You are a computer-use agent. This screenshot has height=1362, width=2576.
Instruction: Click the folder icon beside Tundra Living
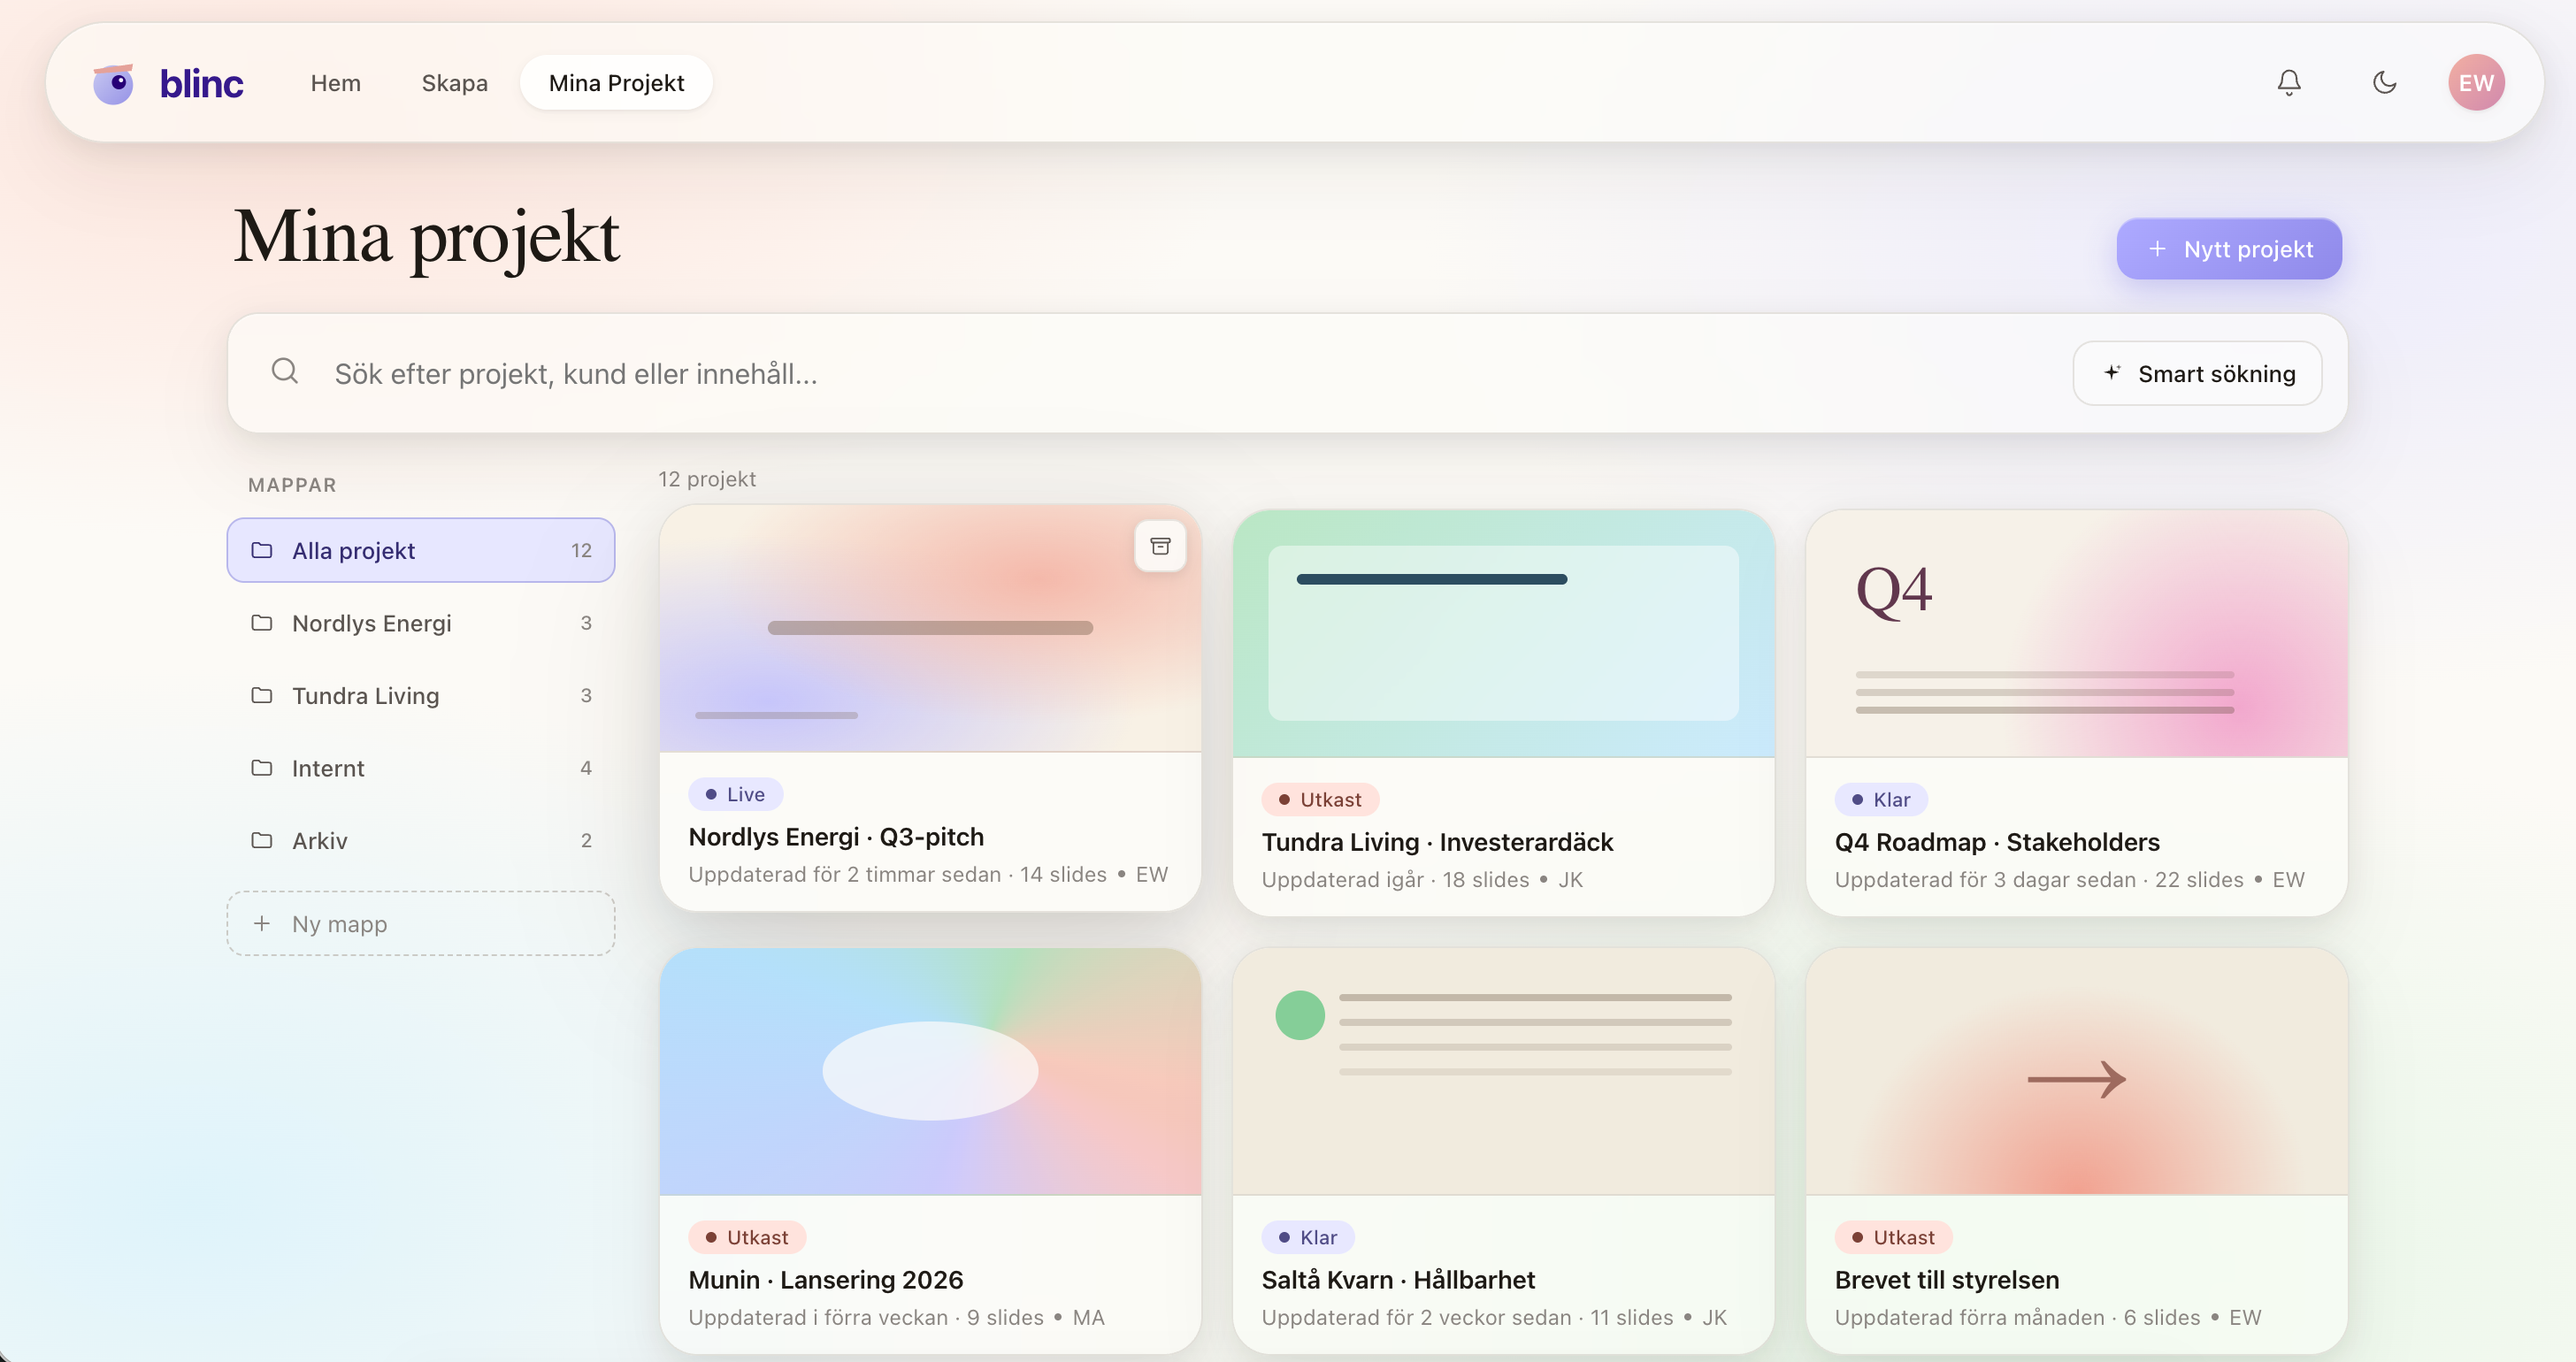click(x=262, y=695)
